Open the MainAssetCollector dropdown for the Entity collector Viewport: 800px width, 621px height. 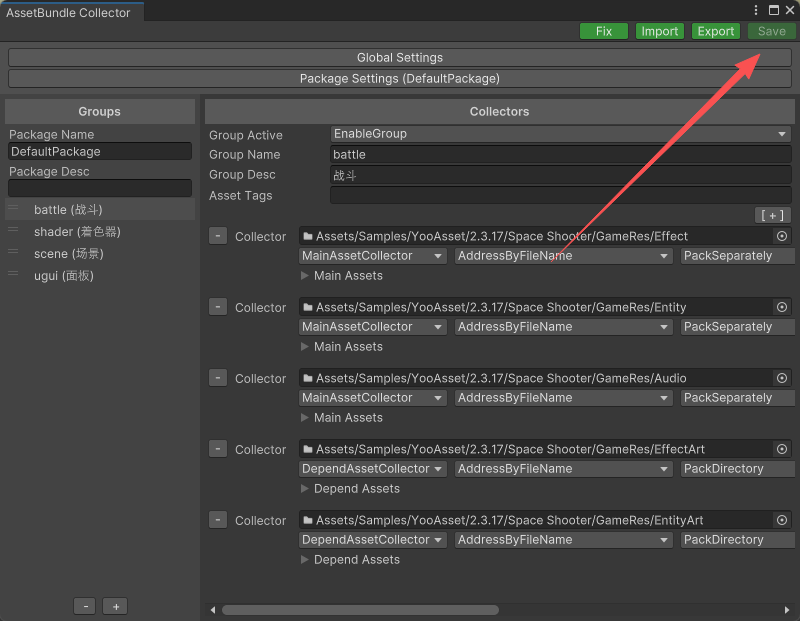point(372,327)
